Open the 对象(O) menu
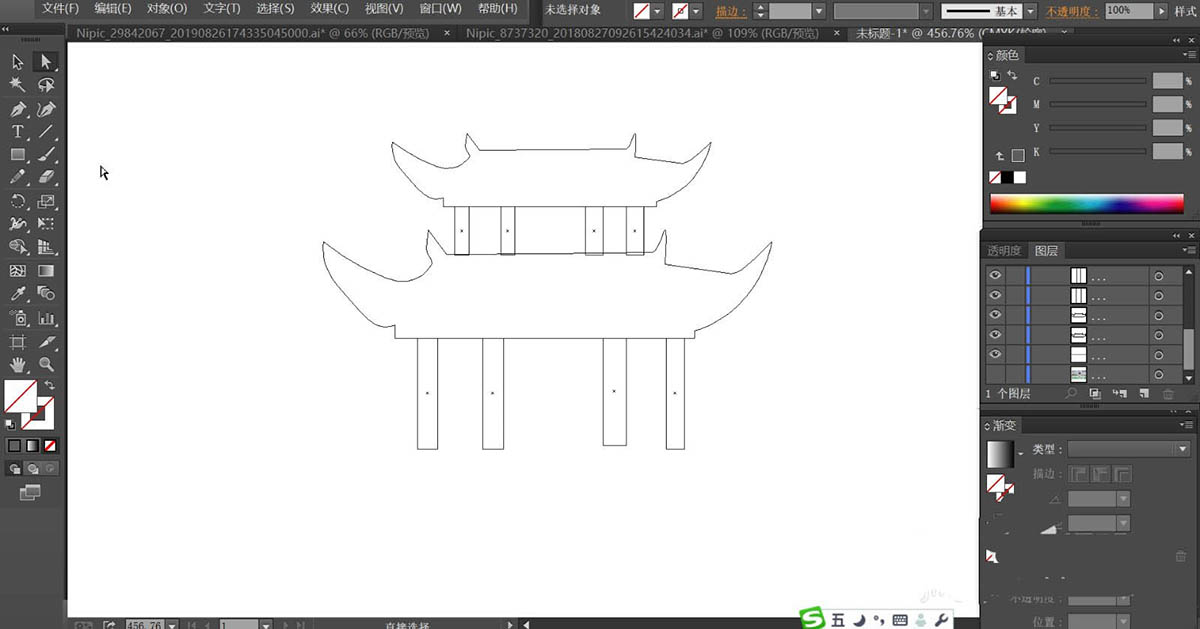Image resolution: width=1200 pixels, height=629 pixels. (x=167, y=8)
